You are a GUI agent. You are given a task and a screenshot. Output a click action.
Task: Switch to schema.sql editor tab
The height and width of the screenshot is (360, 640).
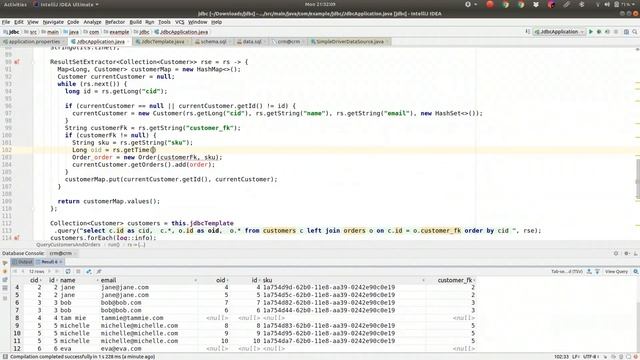pos(212,42)
